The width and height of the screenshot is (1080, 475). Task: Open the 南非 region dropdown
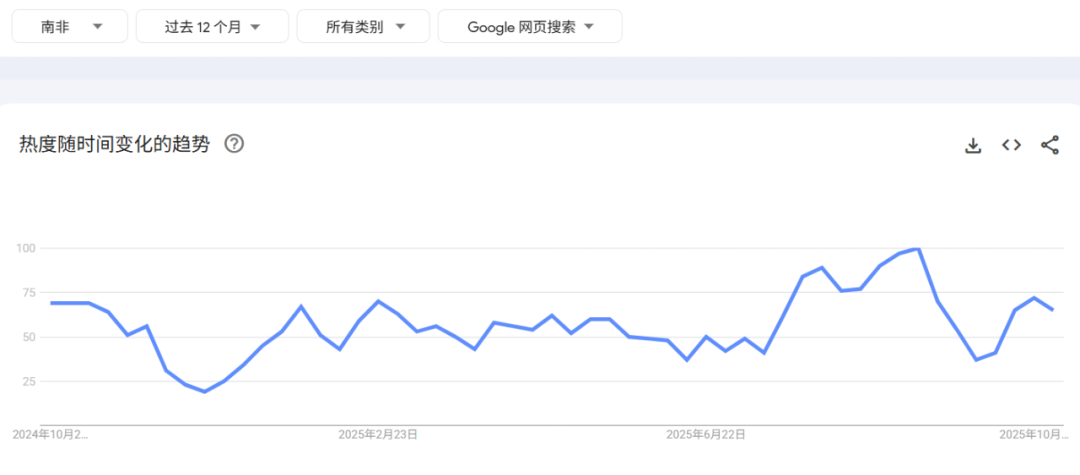70,27
